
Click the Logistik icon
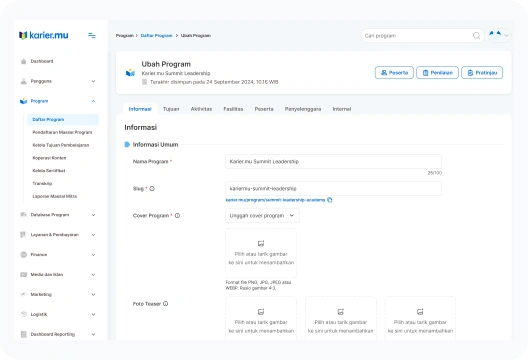point(24,314)
